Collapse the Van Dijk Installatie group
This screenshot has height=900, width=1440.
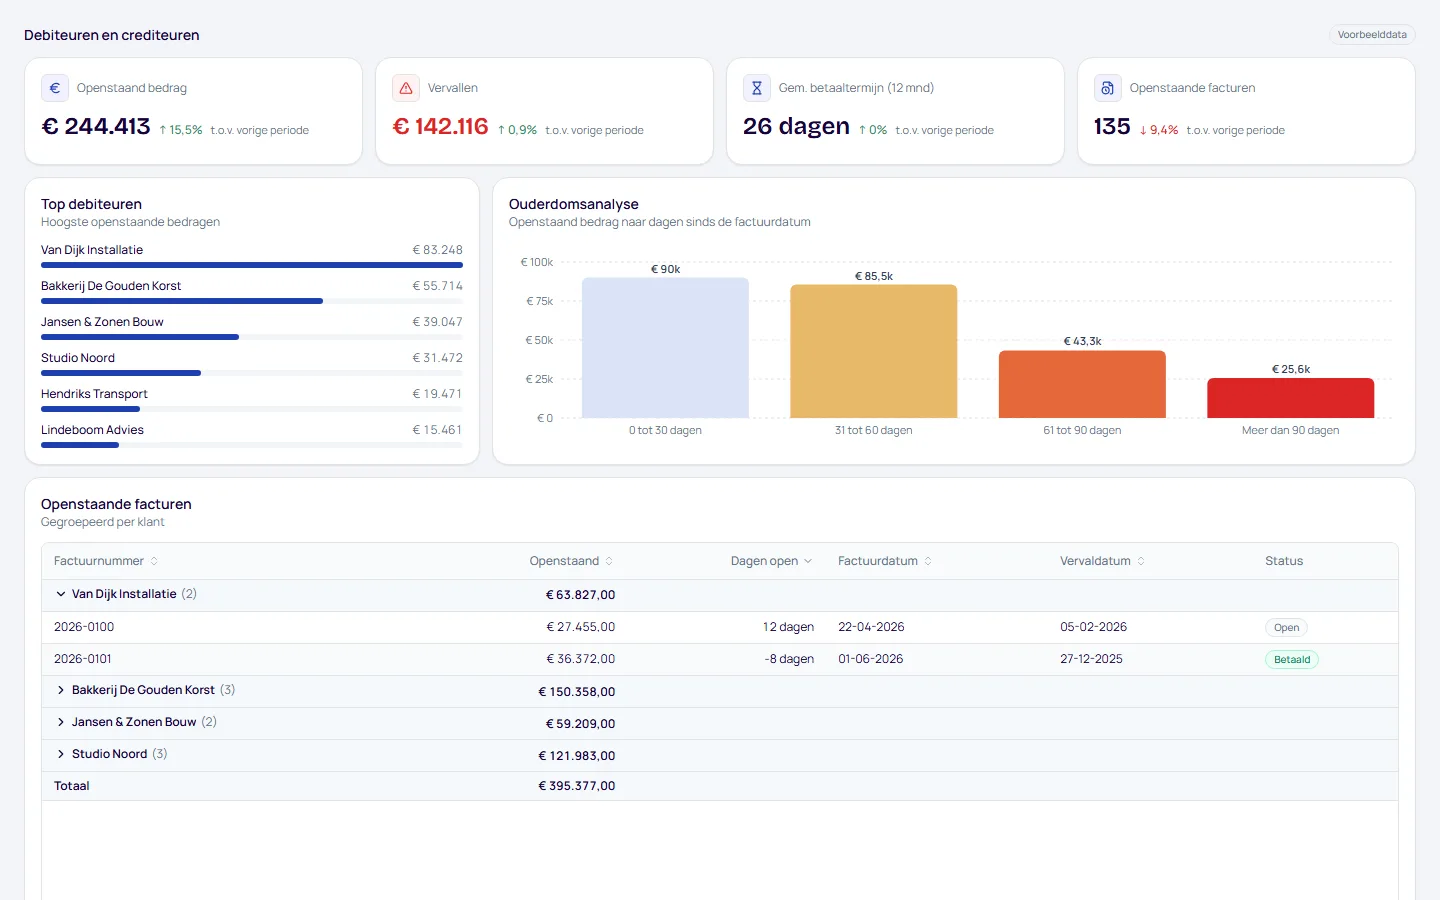click(x=61, y=594)
